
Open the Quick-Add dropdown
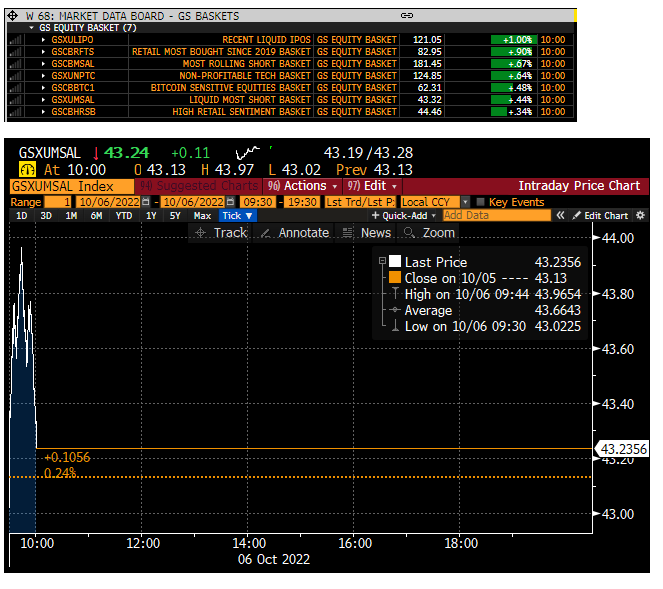click(x=404, y=216)
